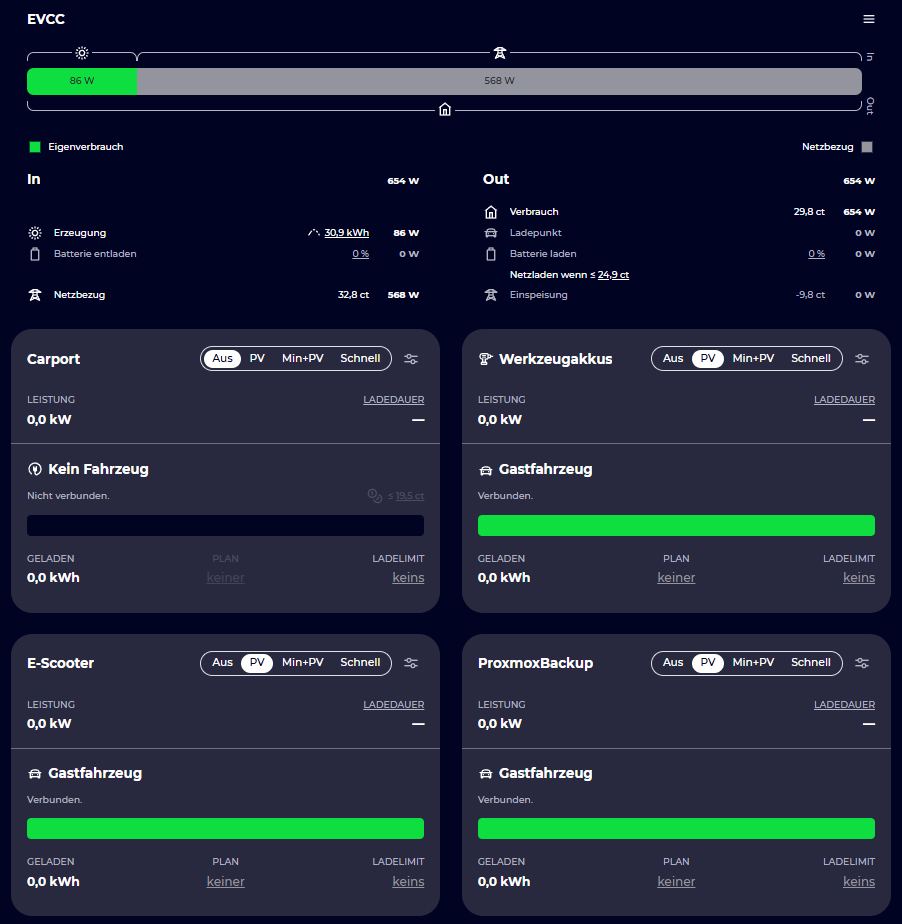Open Werkzeugakkus loadpoint settings sliders icon
This screenshot has width=902, height=924.
[862, 359]
